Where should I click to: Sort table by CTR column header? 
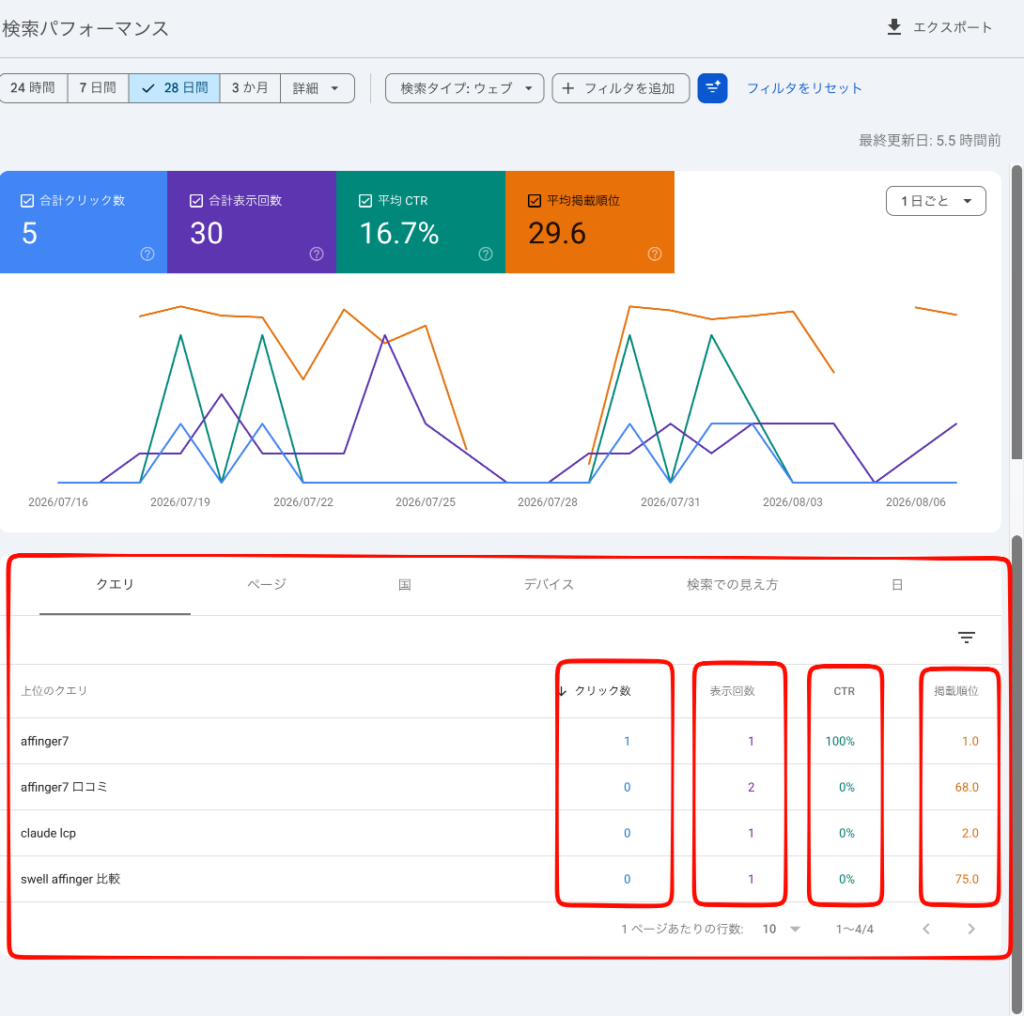pyautogui.click(x=844, y=691)
